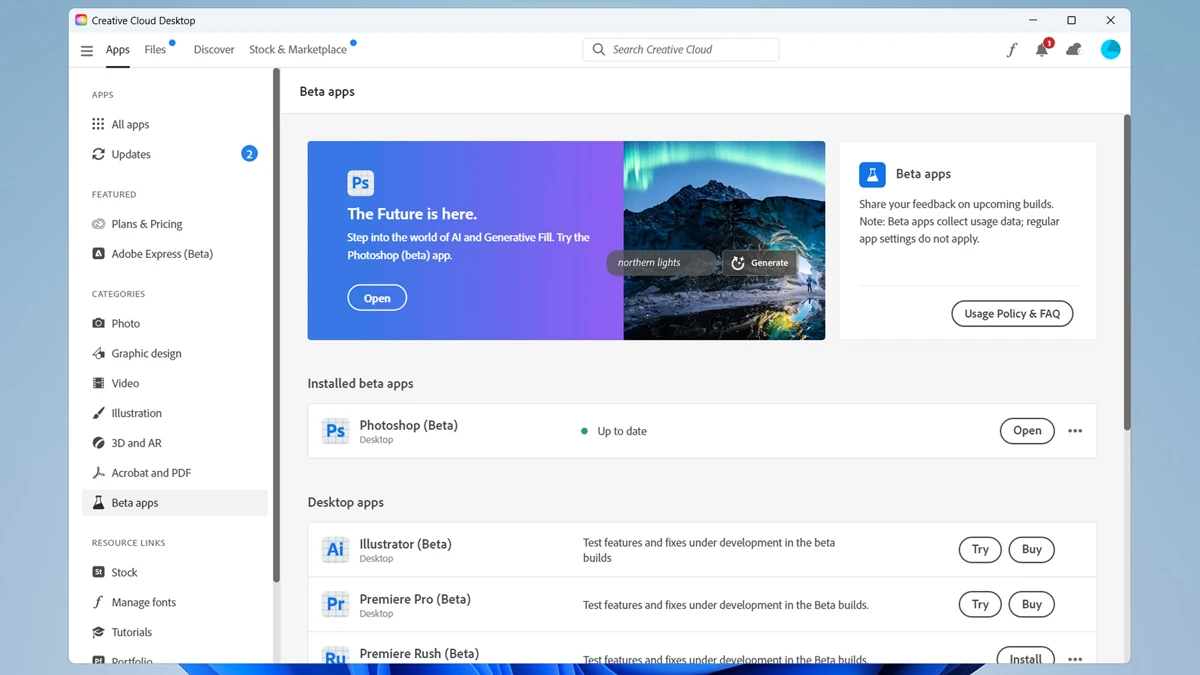Screen dimensions: 1200x675
Task: Click Install for Premiere Rush (Beta)
Action: pyautogui.click(x=1026, y=657)
